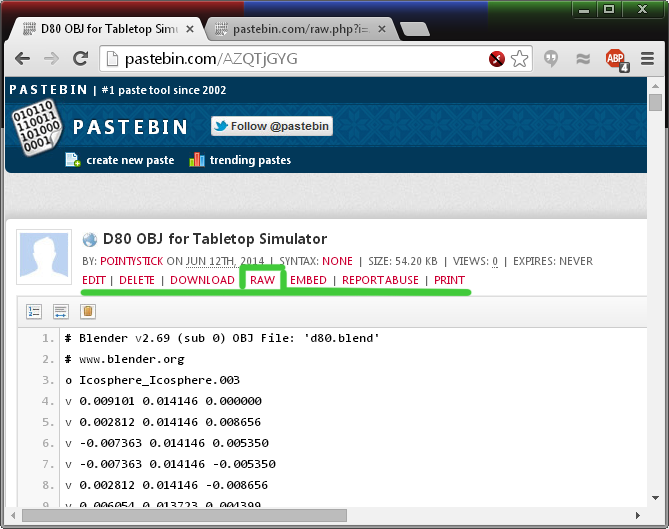The height and width of the screenshot is (529, 669).
Task: Click the create new paste icon
Action: (x=73, y=160)
